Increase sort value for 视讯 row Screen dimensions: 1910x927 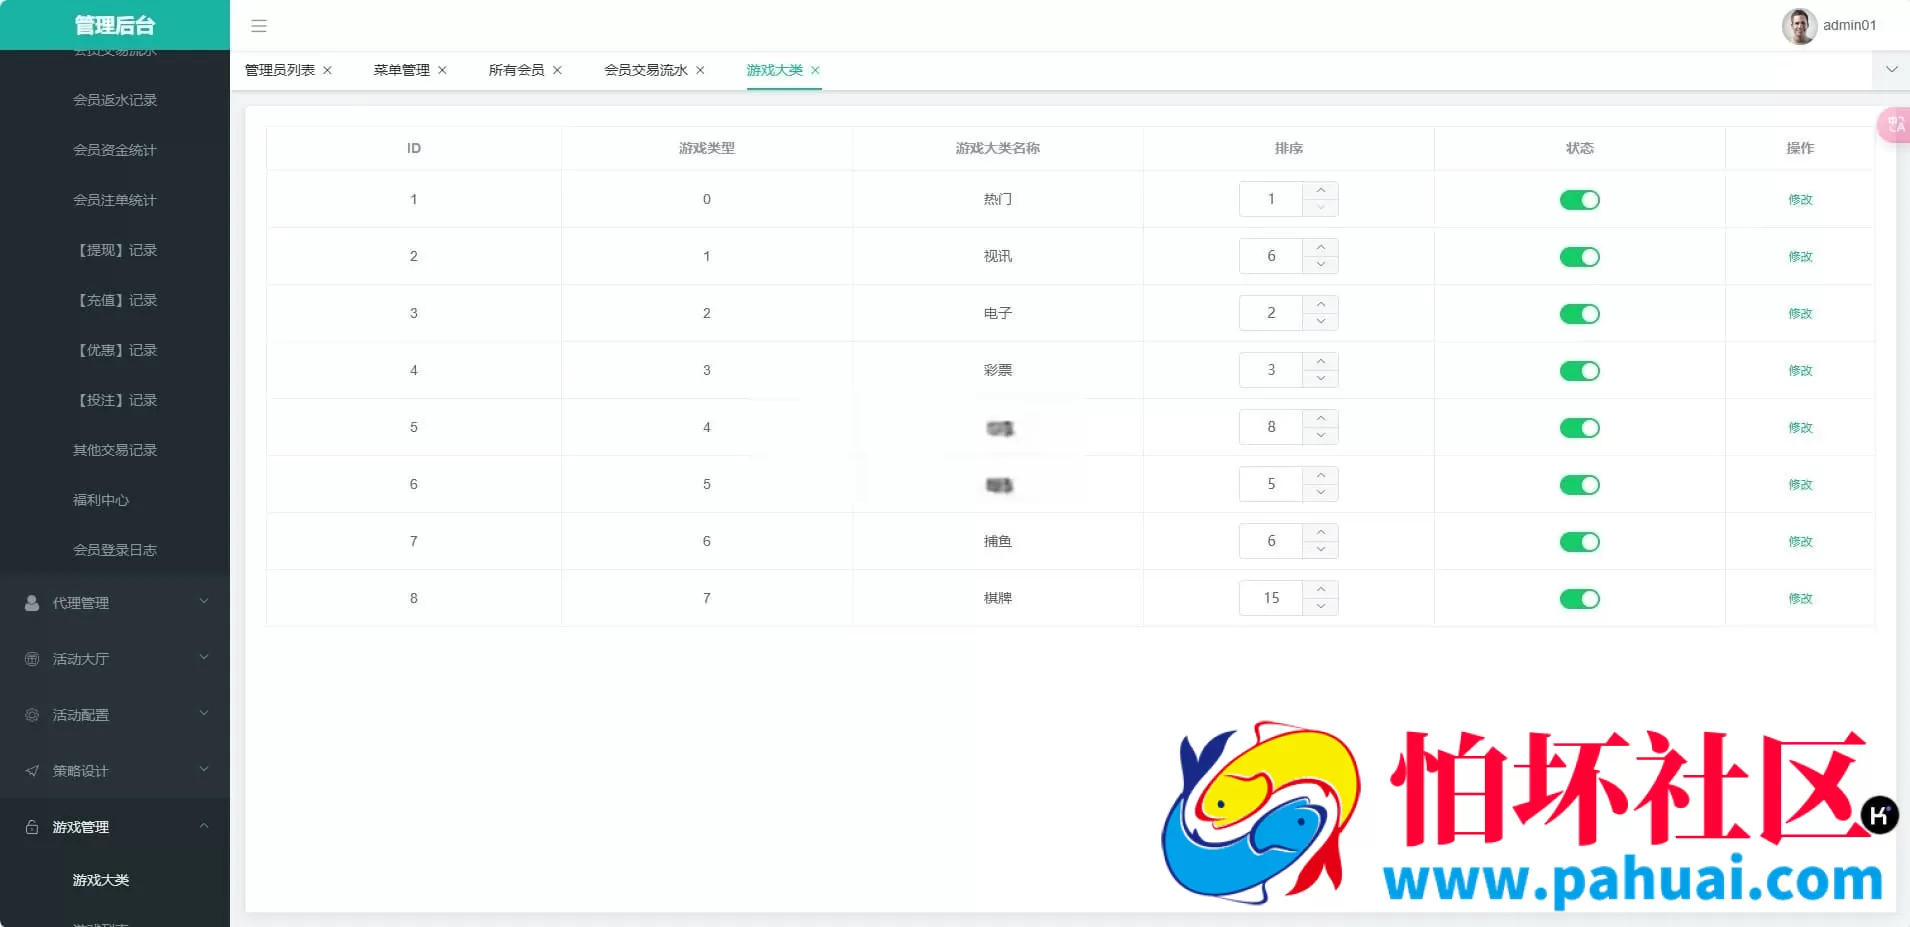[x=1321, y=247]
